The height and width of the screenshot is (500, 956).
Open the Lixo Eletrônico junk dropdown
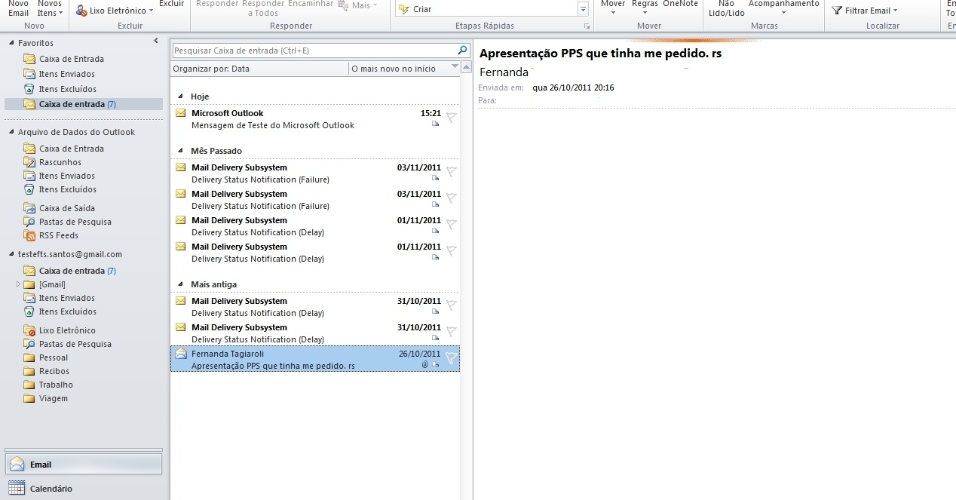tap(114, 10)
